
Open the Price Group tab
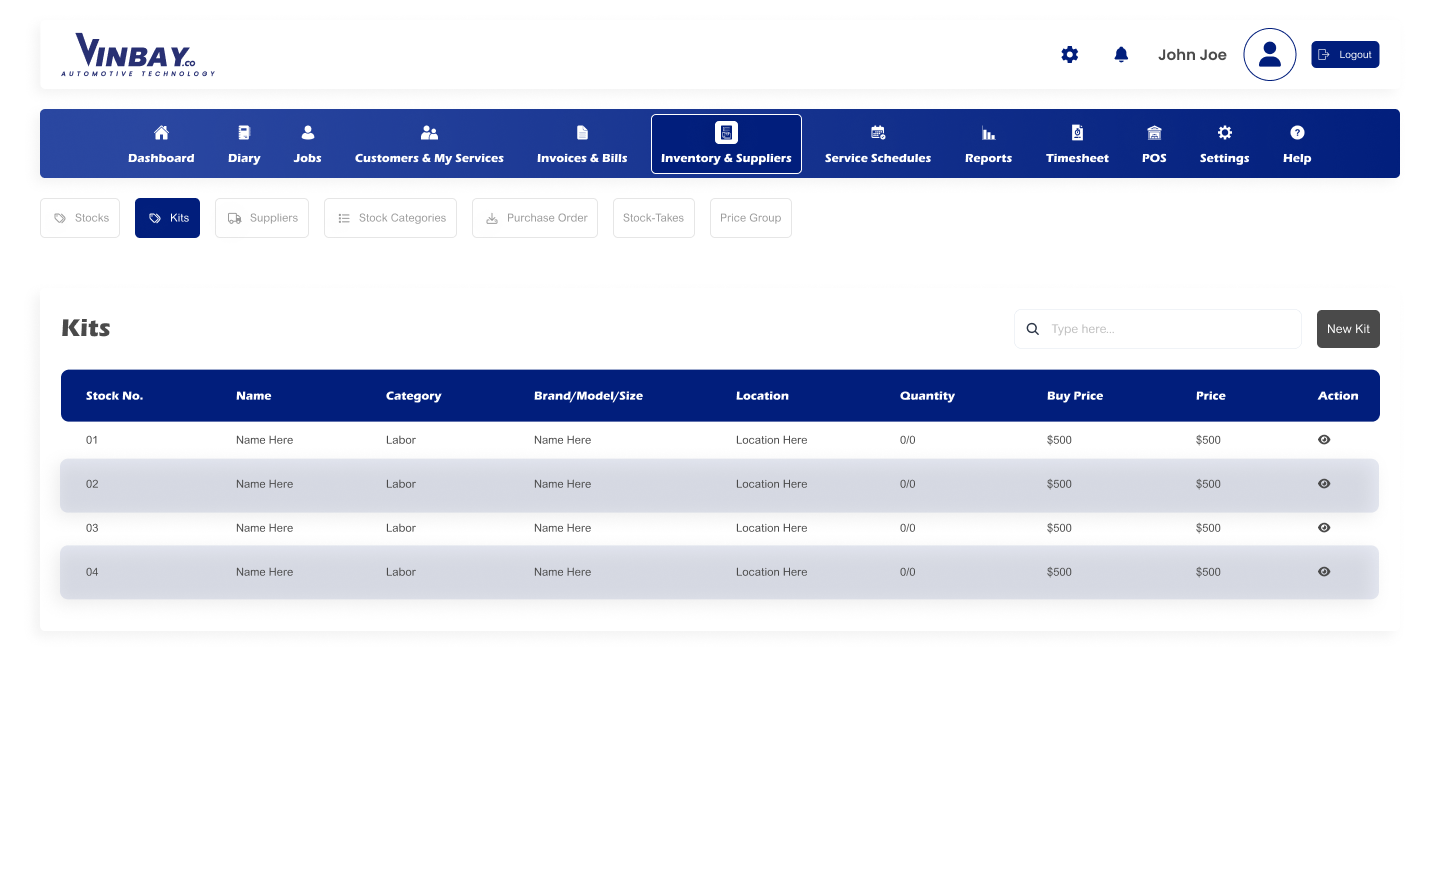751,218
